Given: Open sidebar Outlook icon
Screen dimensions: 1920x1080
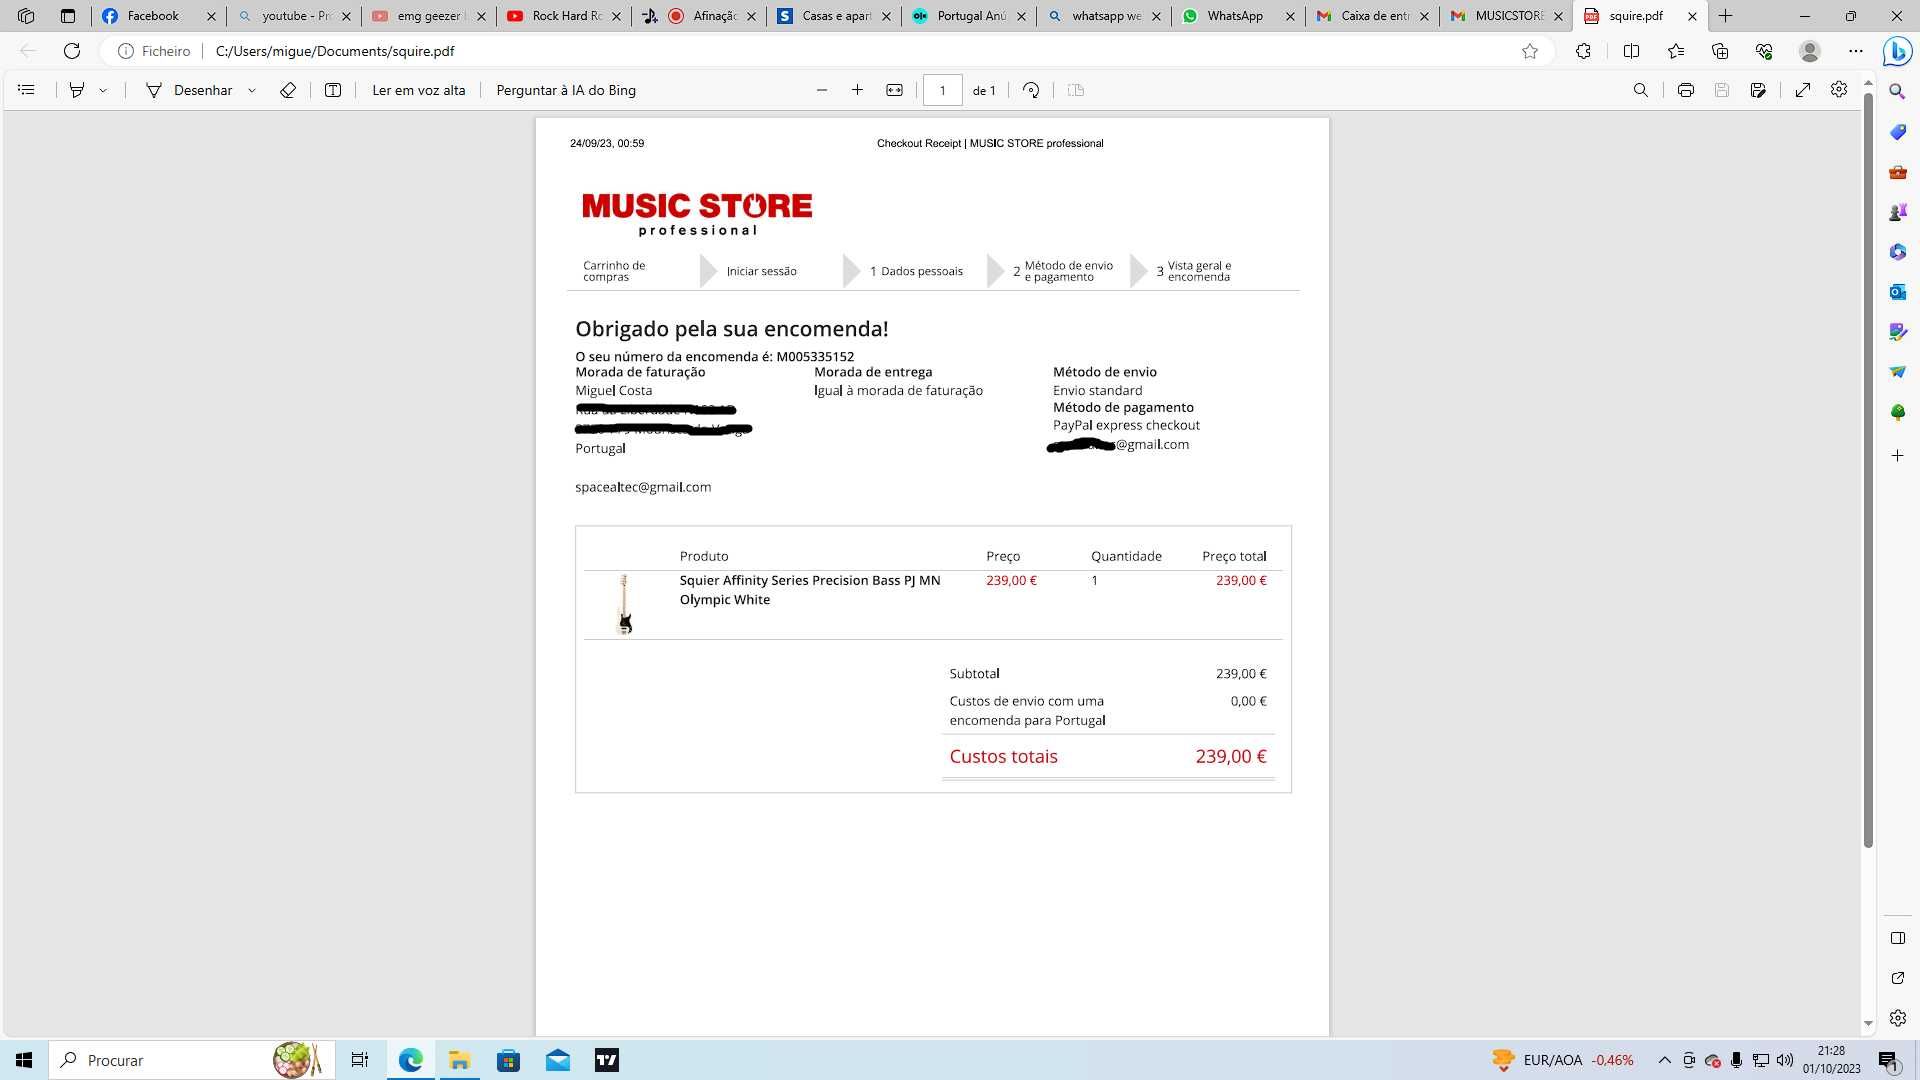Looking at the screenshot, I should [1897, 292].
